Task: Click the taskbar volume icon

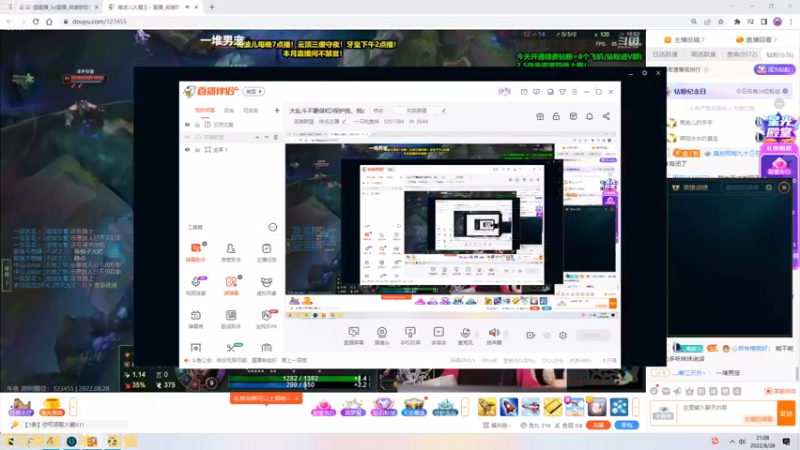Action: click(x=742, y=441)
